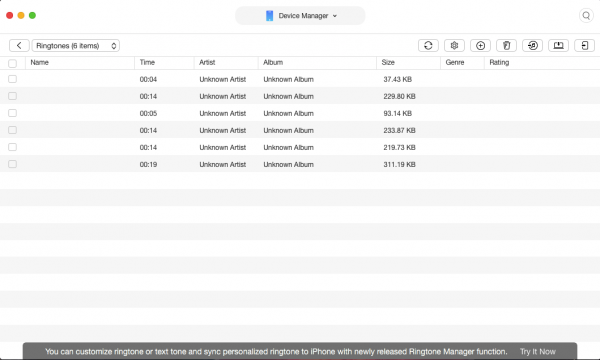The height and width of the screenshot is (360, 600).
Task: Check the 311.19 KB ringtone row checkbox
Action: [12, 164]
